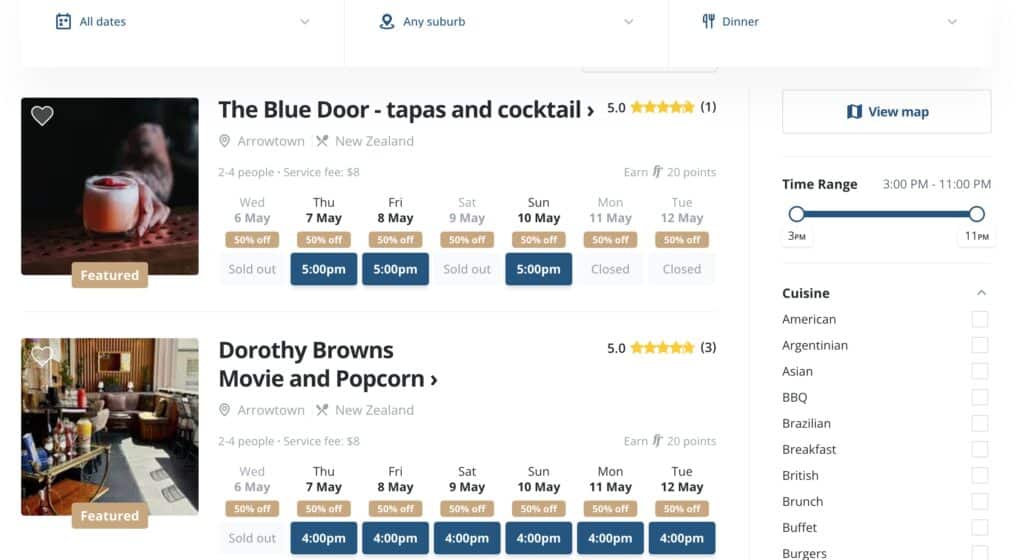
Task: Click the location pin icon beside Any suburb
Action: [387, 22]
